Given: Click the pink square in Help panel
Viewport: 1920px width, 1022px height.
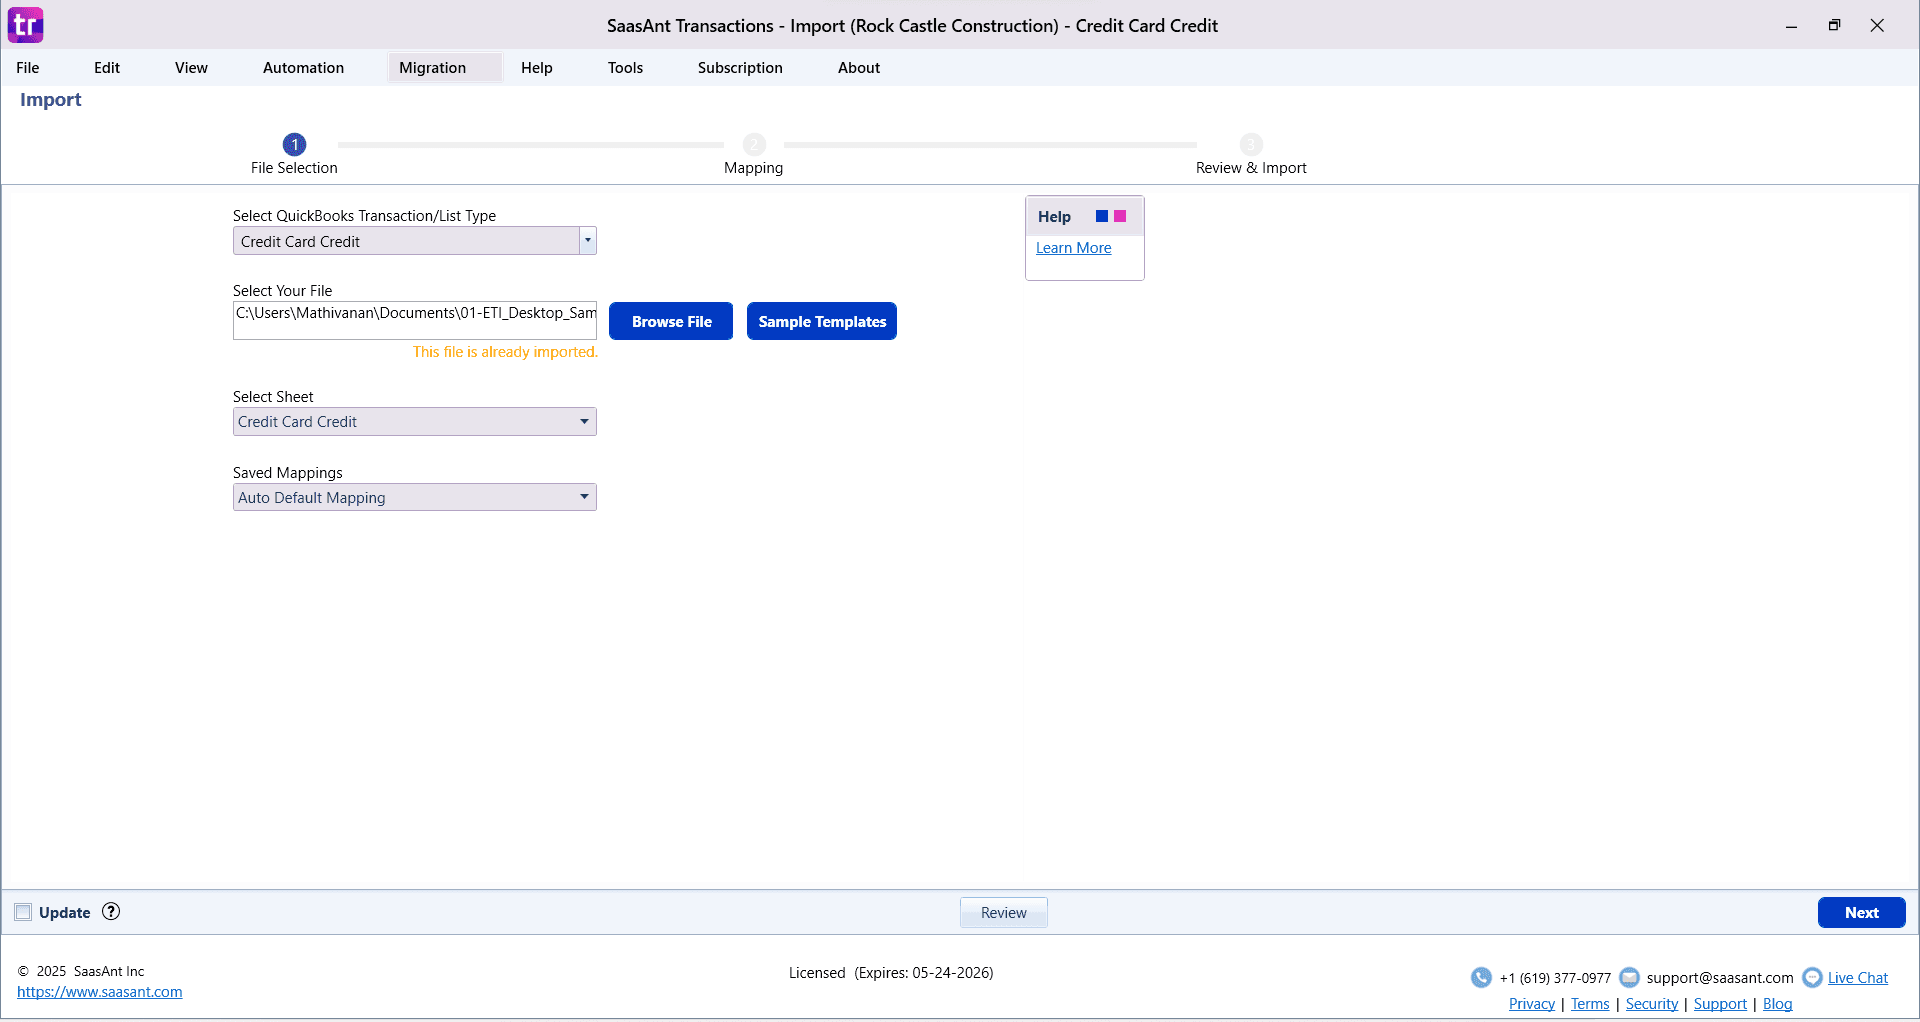Looking at the screenshot, I should pyautogui.click(x=1120, y=216).
